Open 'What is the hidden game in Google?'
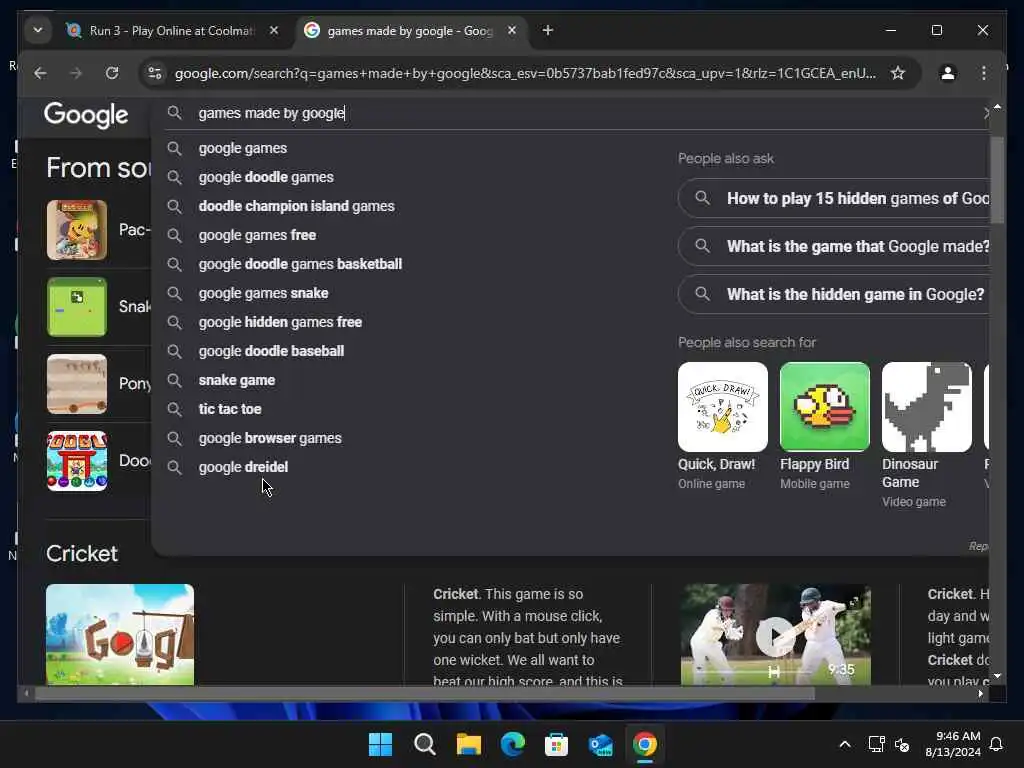1024x768 pixels. pyautogui.click(x=834, y=295)
